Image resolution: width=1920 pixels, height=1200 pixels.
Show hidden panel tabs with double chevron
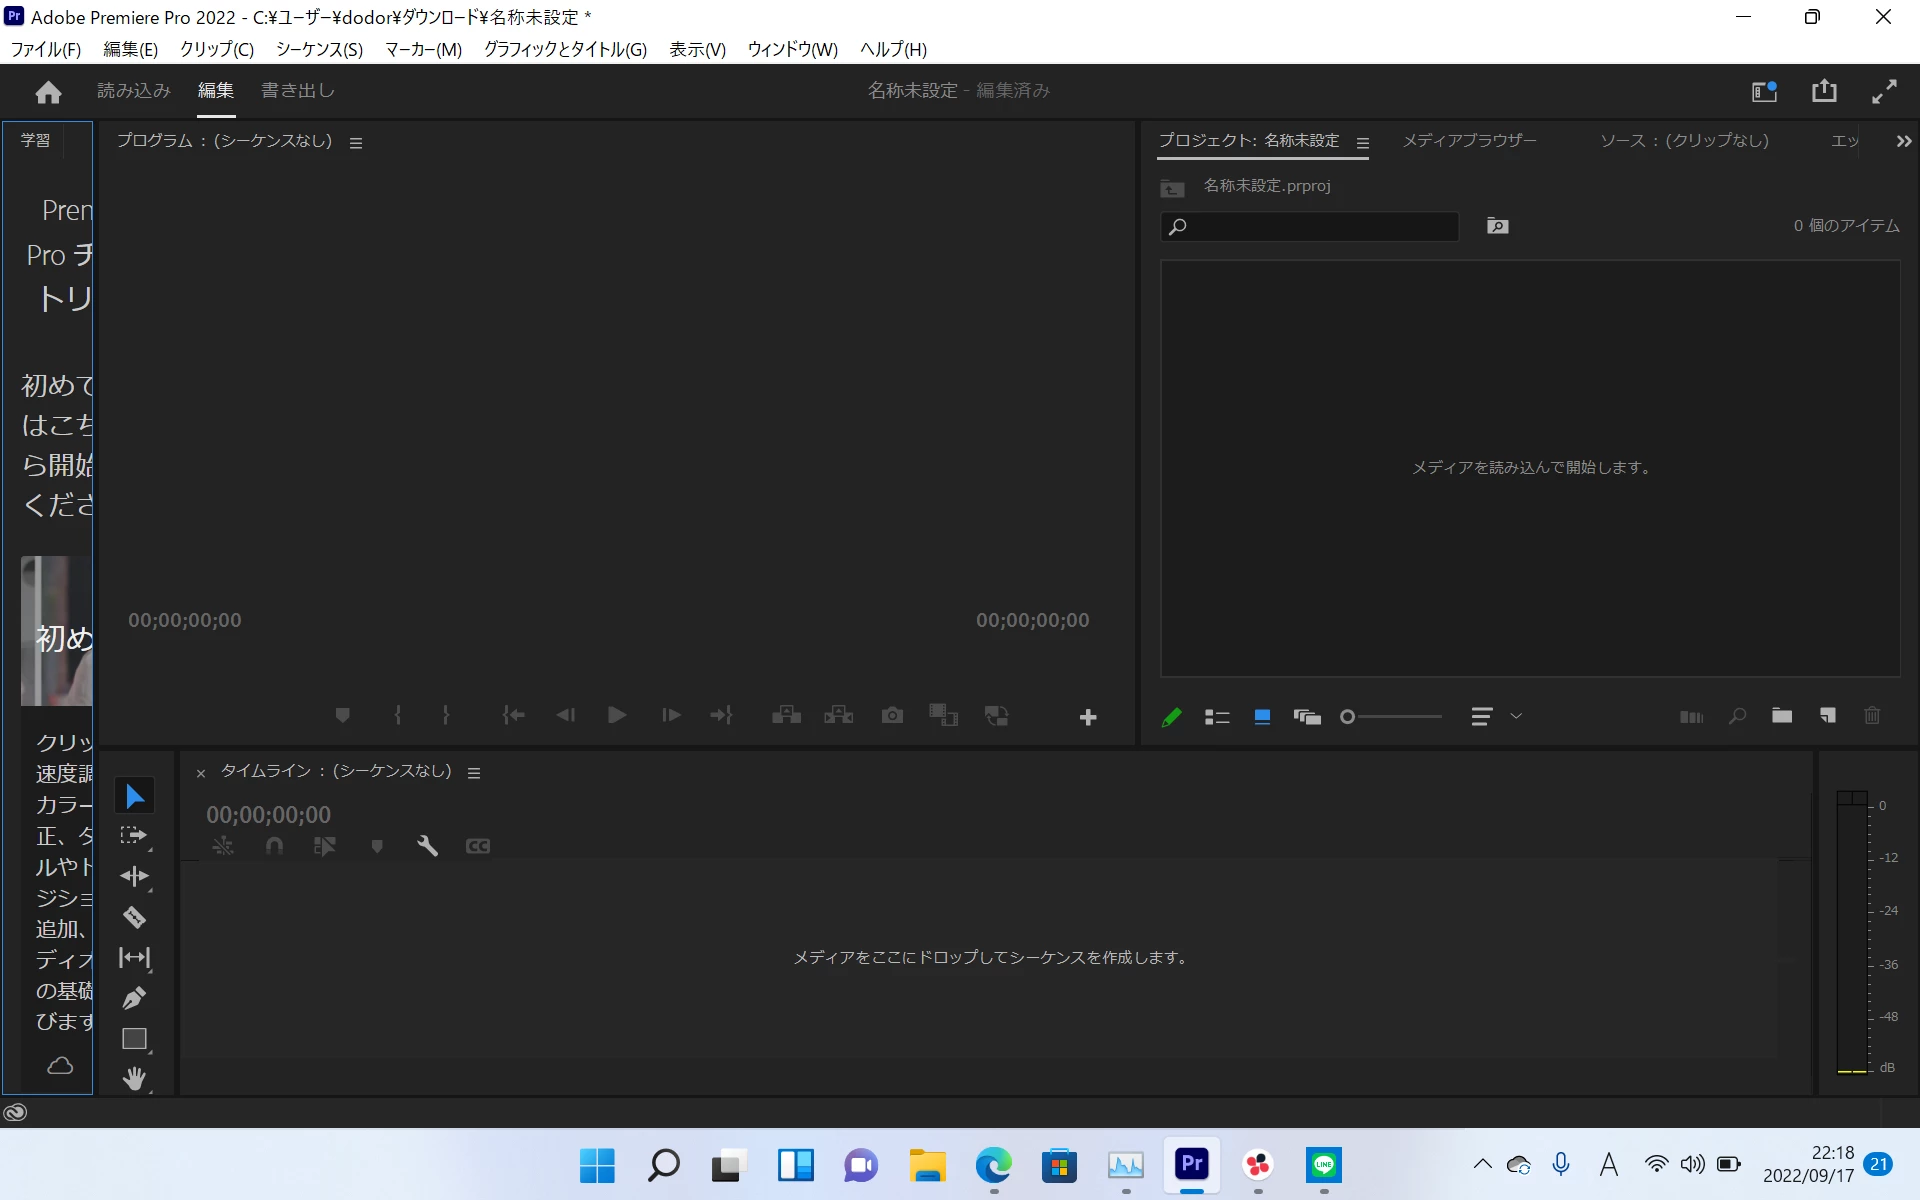(1903, 142)
